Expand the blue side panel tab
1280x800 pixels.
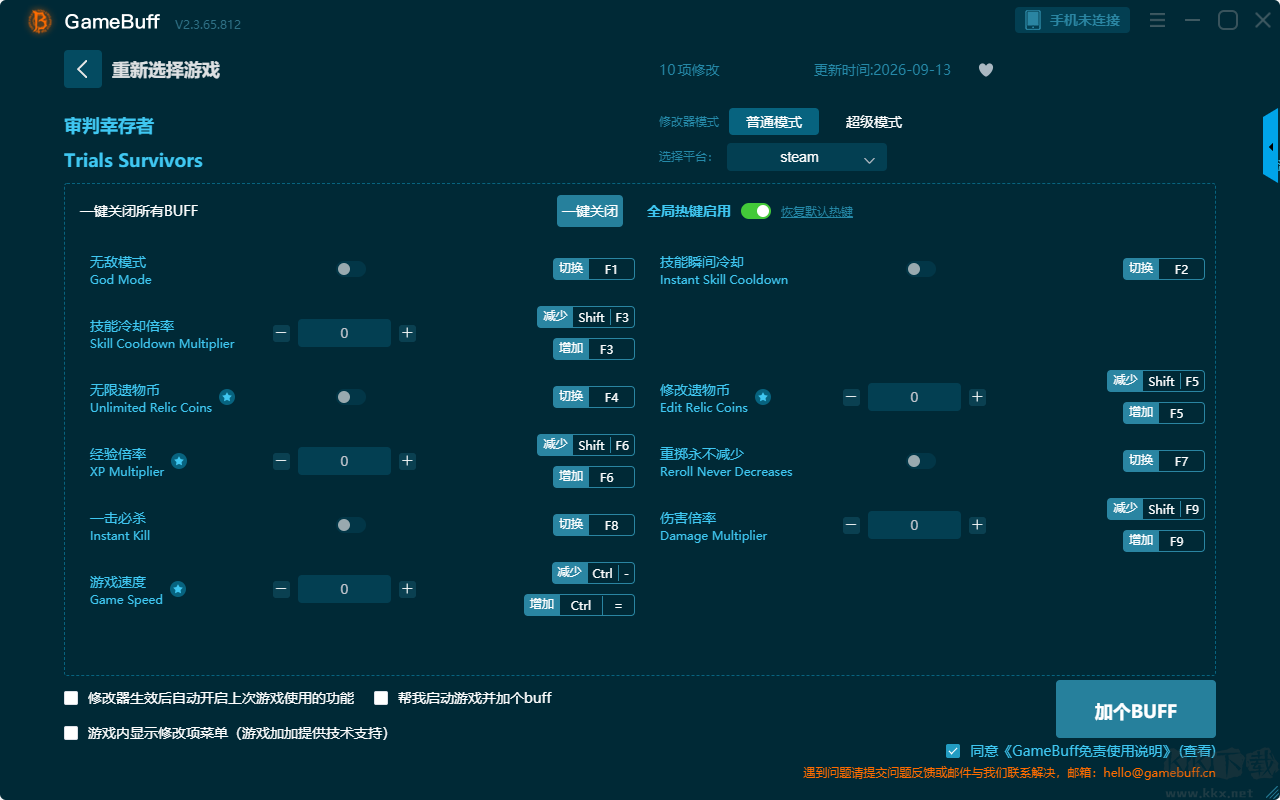click(x=1271, y=146)
